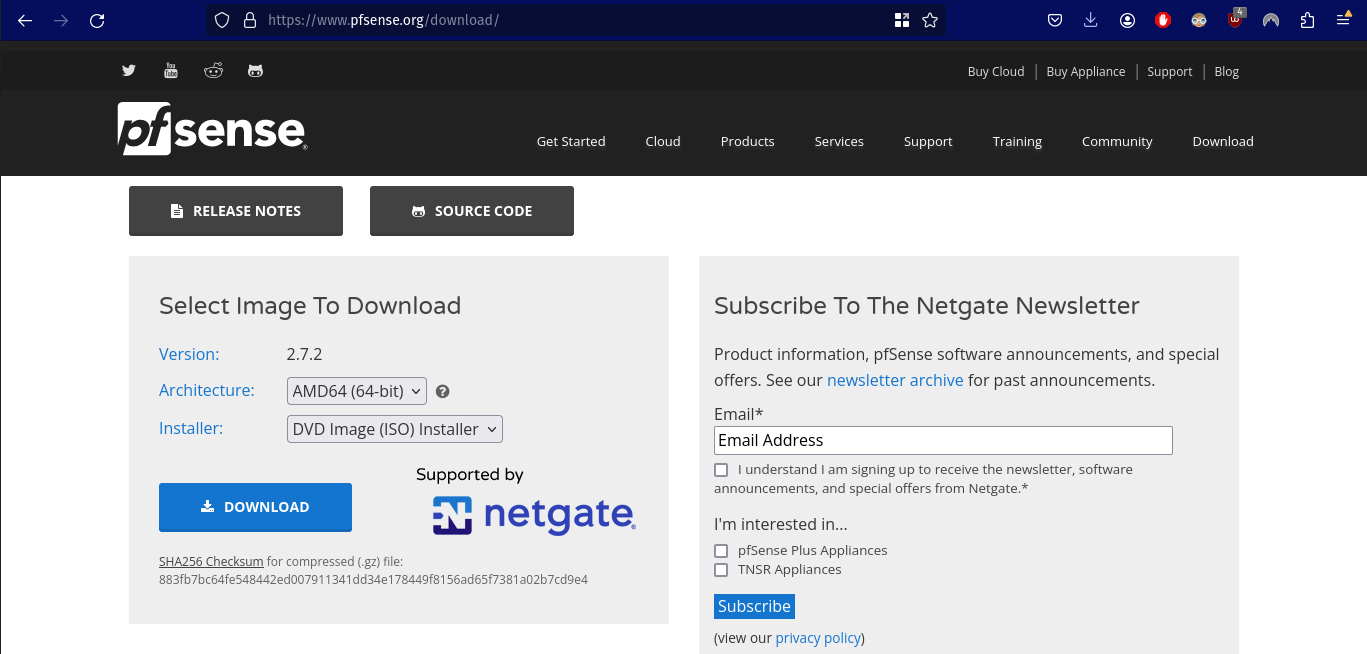Click the version 2.7.2 value
Screen dimensions: 1367x654
[305, 354]
